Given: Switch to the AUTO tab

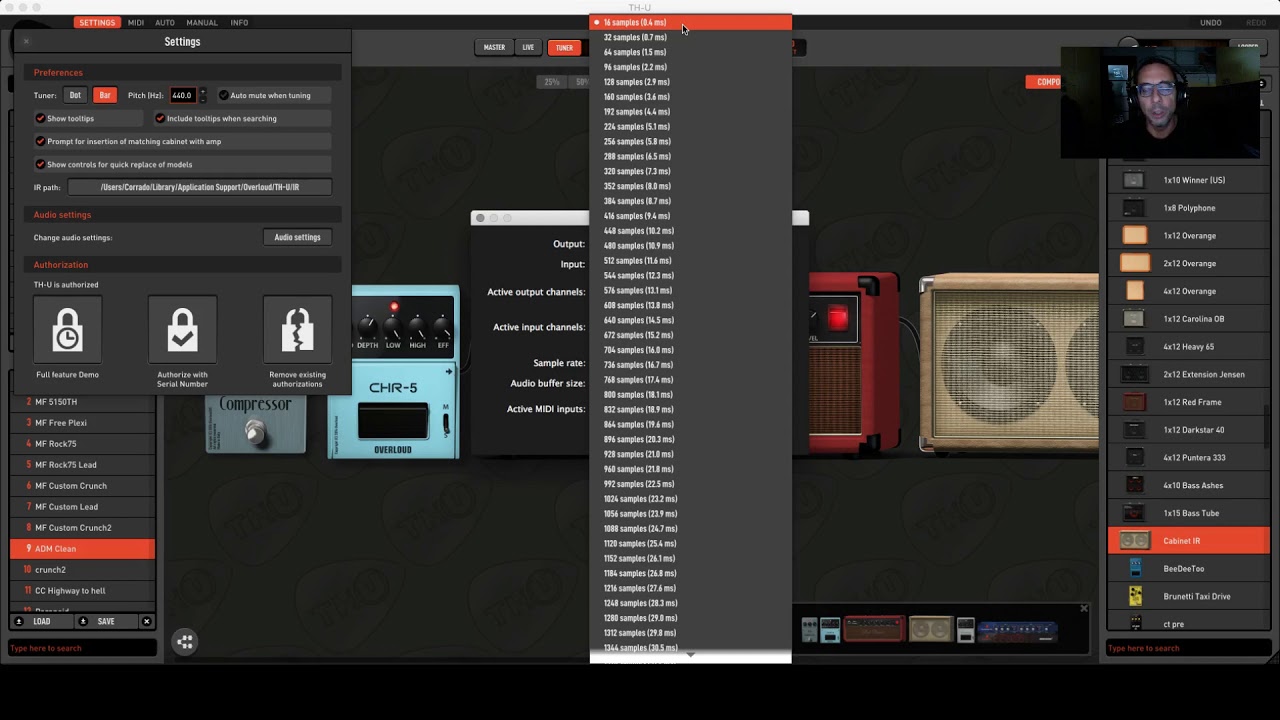Looking at the screenshot, I should (165, 22).
